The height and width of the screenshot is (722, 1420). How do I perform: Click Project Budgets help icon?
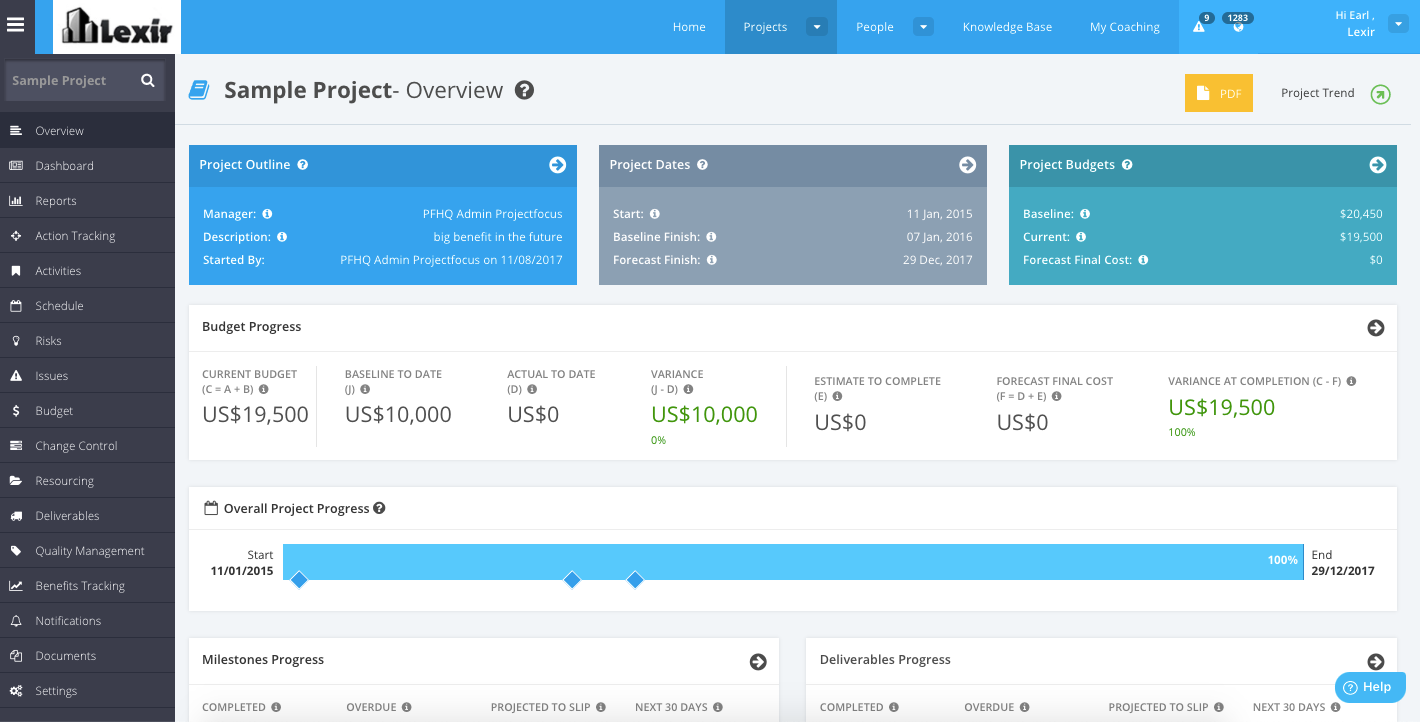coord(1127,165)
